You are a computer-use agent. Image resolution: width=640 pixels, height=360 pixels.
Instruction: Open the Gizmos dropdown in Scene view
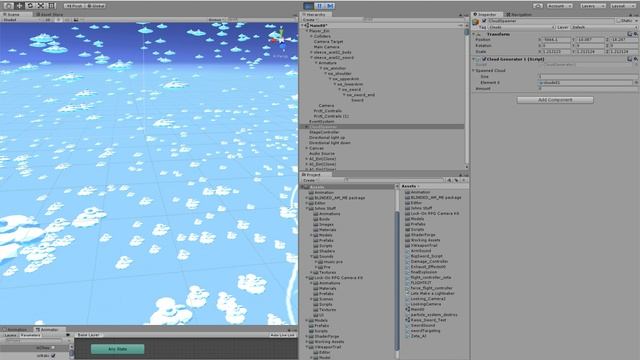216,20
